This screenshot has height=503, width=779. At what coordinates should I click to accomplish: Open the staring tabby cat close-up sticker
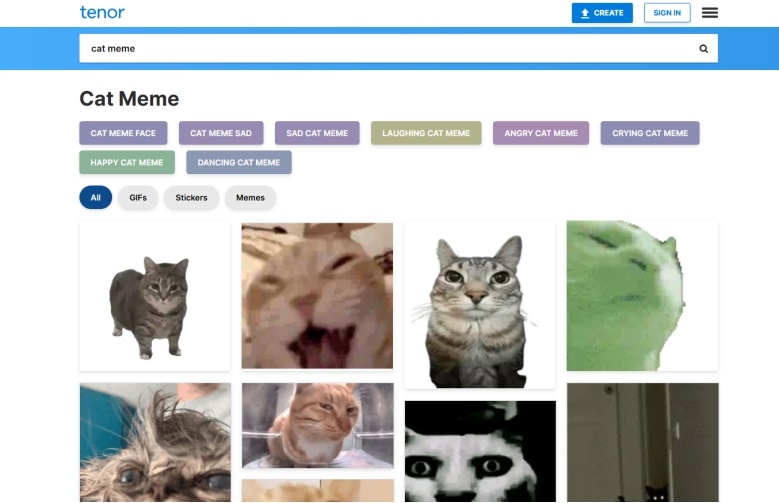pyautogui.click(x=479, y=305)
